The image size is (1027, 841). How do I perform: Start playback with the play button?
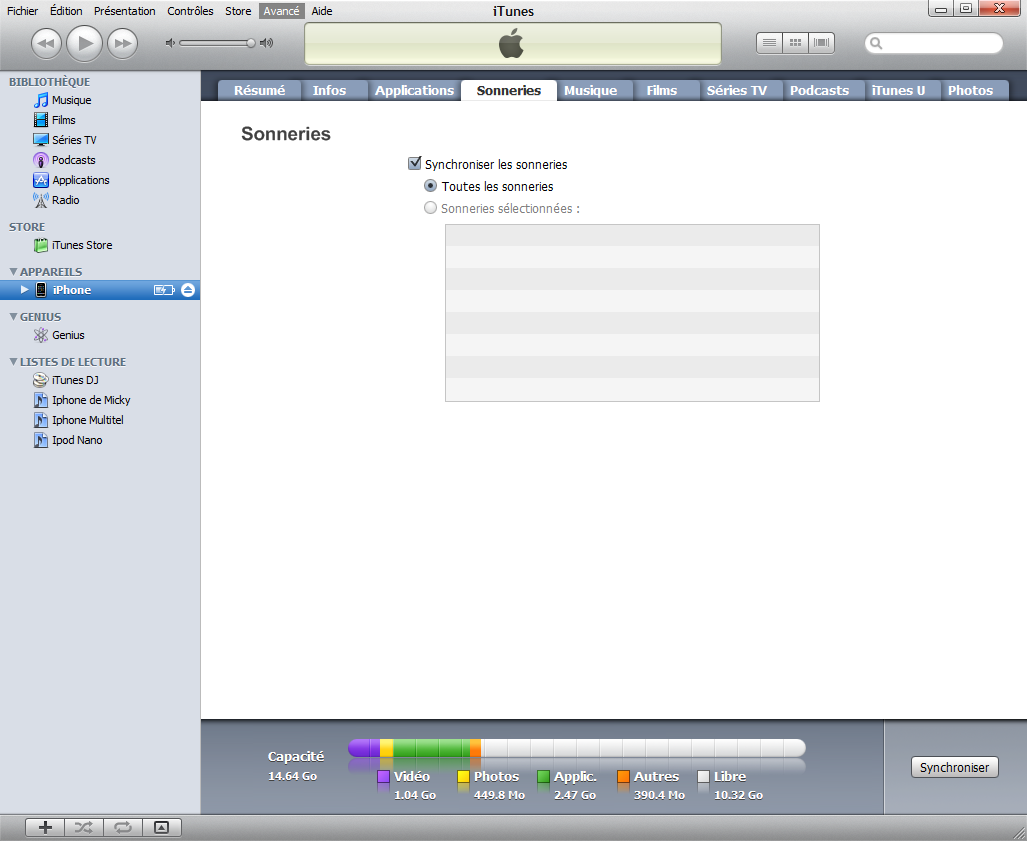tap(84, 43)
